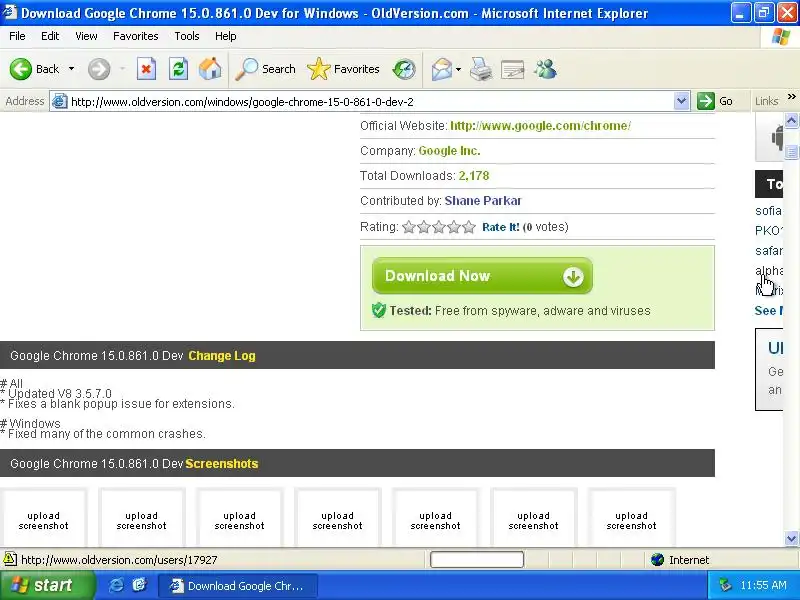Open the Help menu

coord(226,36)
